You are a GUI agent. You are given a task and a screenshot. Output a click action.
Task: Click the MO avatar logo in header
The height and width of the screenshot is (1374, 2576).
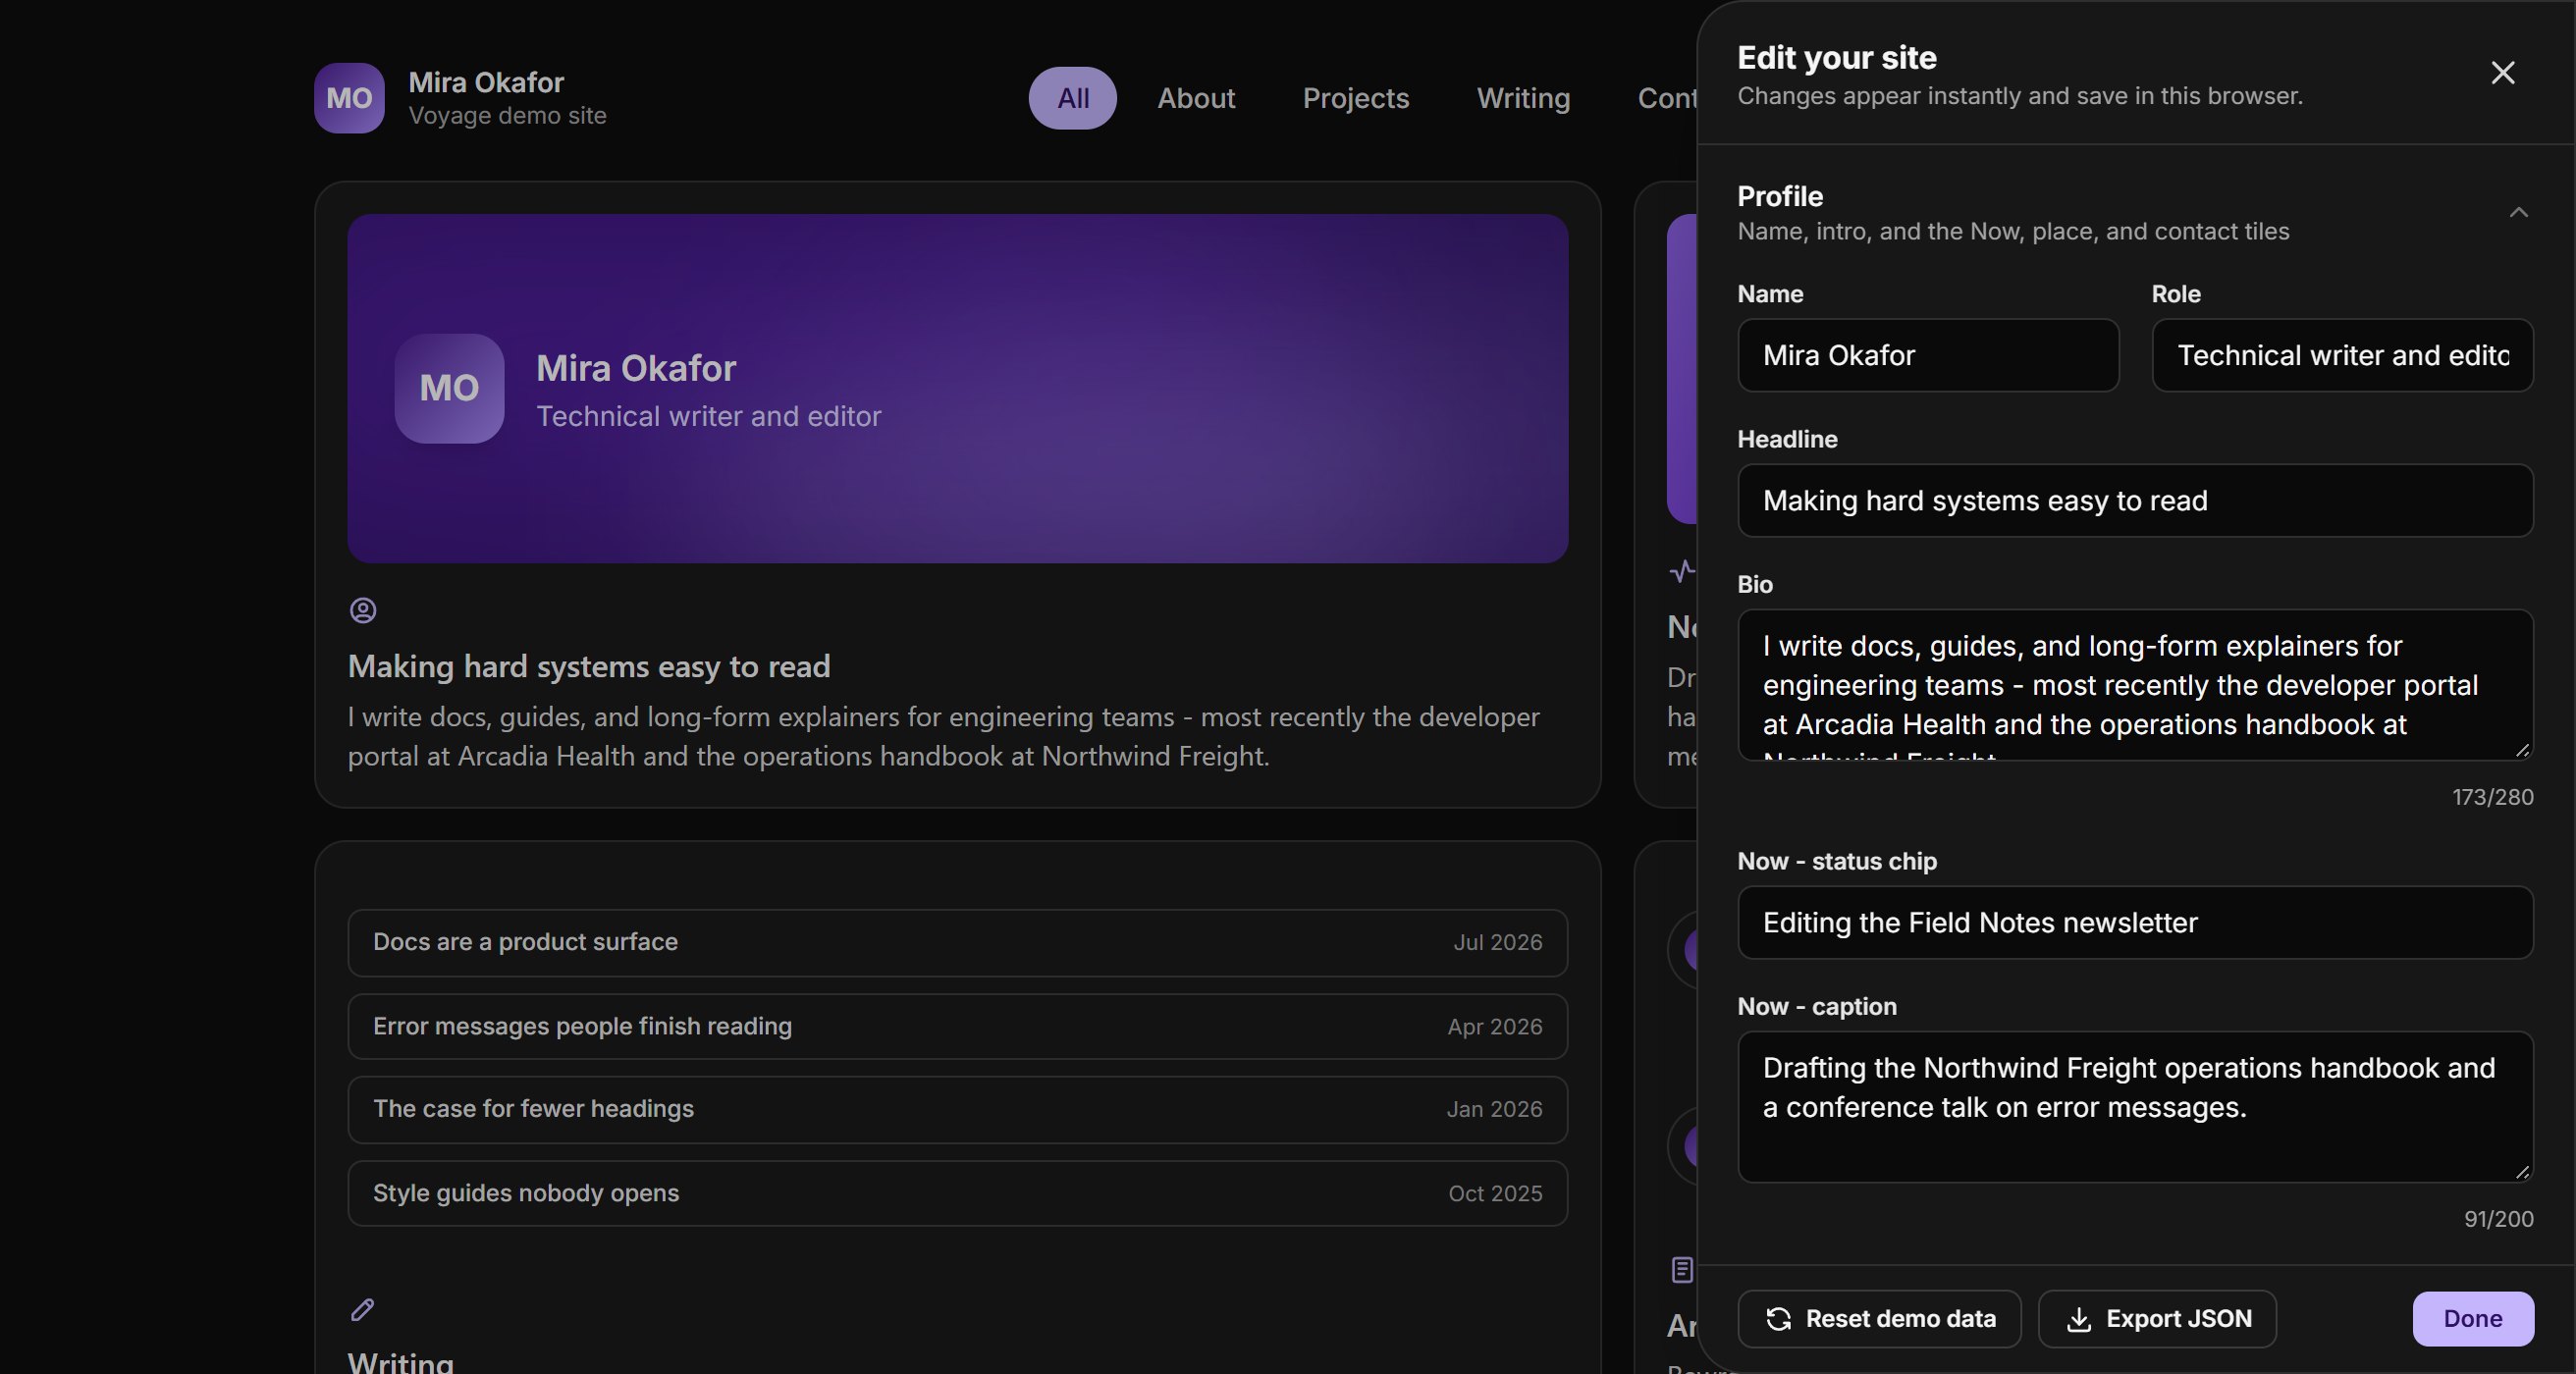coord(349,98)
